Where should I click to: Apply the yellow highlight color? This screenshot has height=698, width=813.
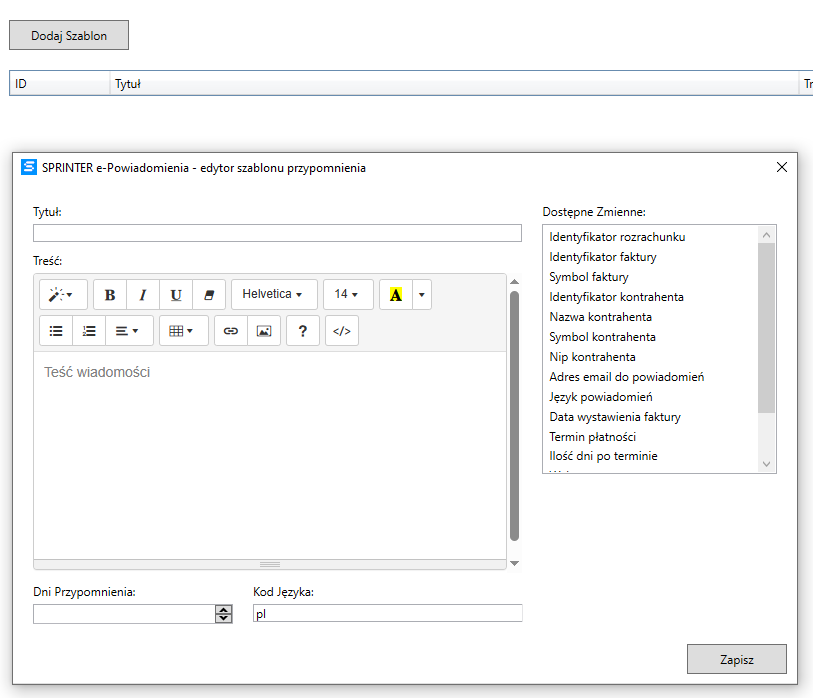tap(396, 295)
